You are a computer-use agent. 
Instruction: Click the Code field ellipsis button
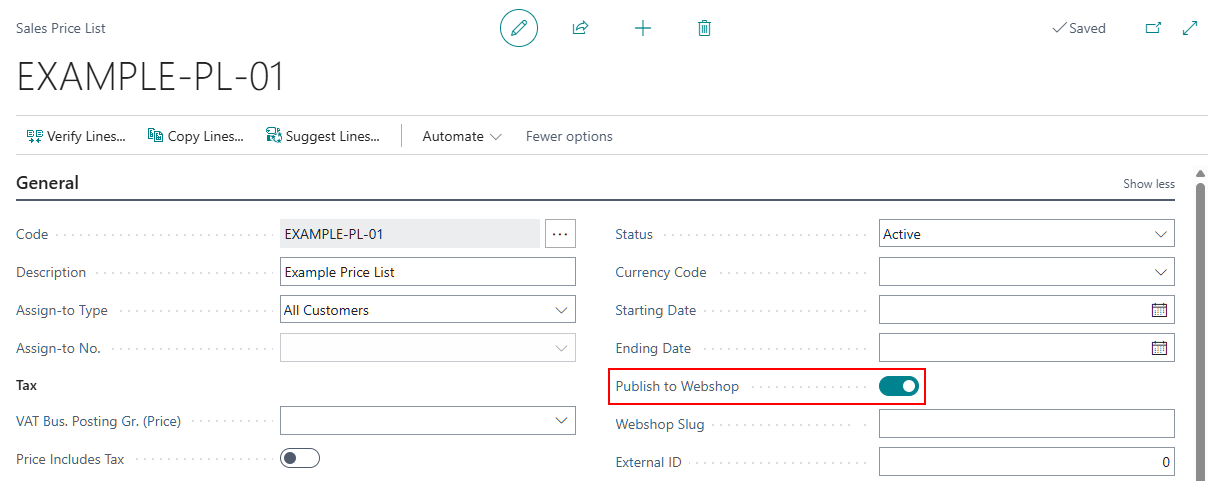[560, 234]
